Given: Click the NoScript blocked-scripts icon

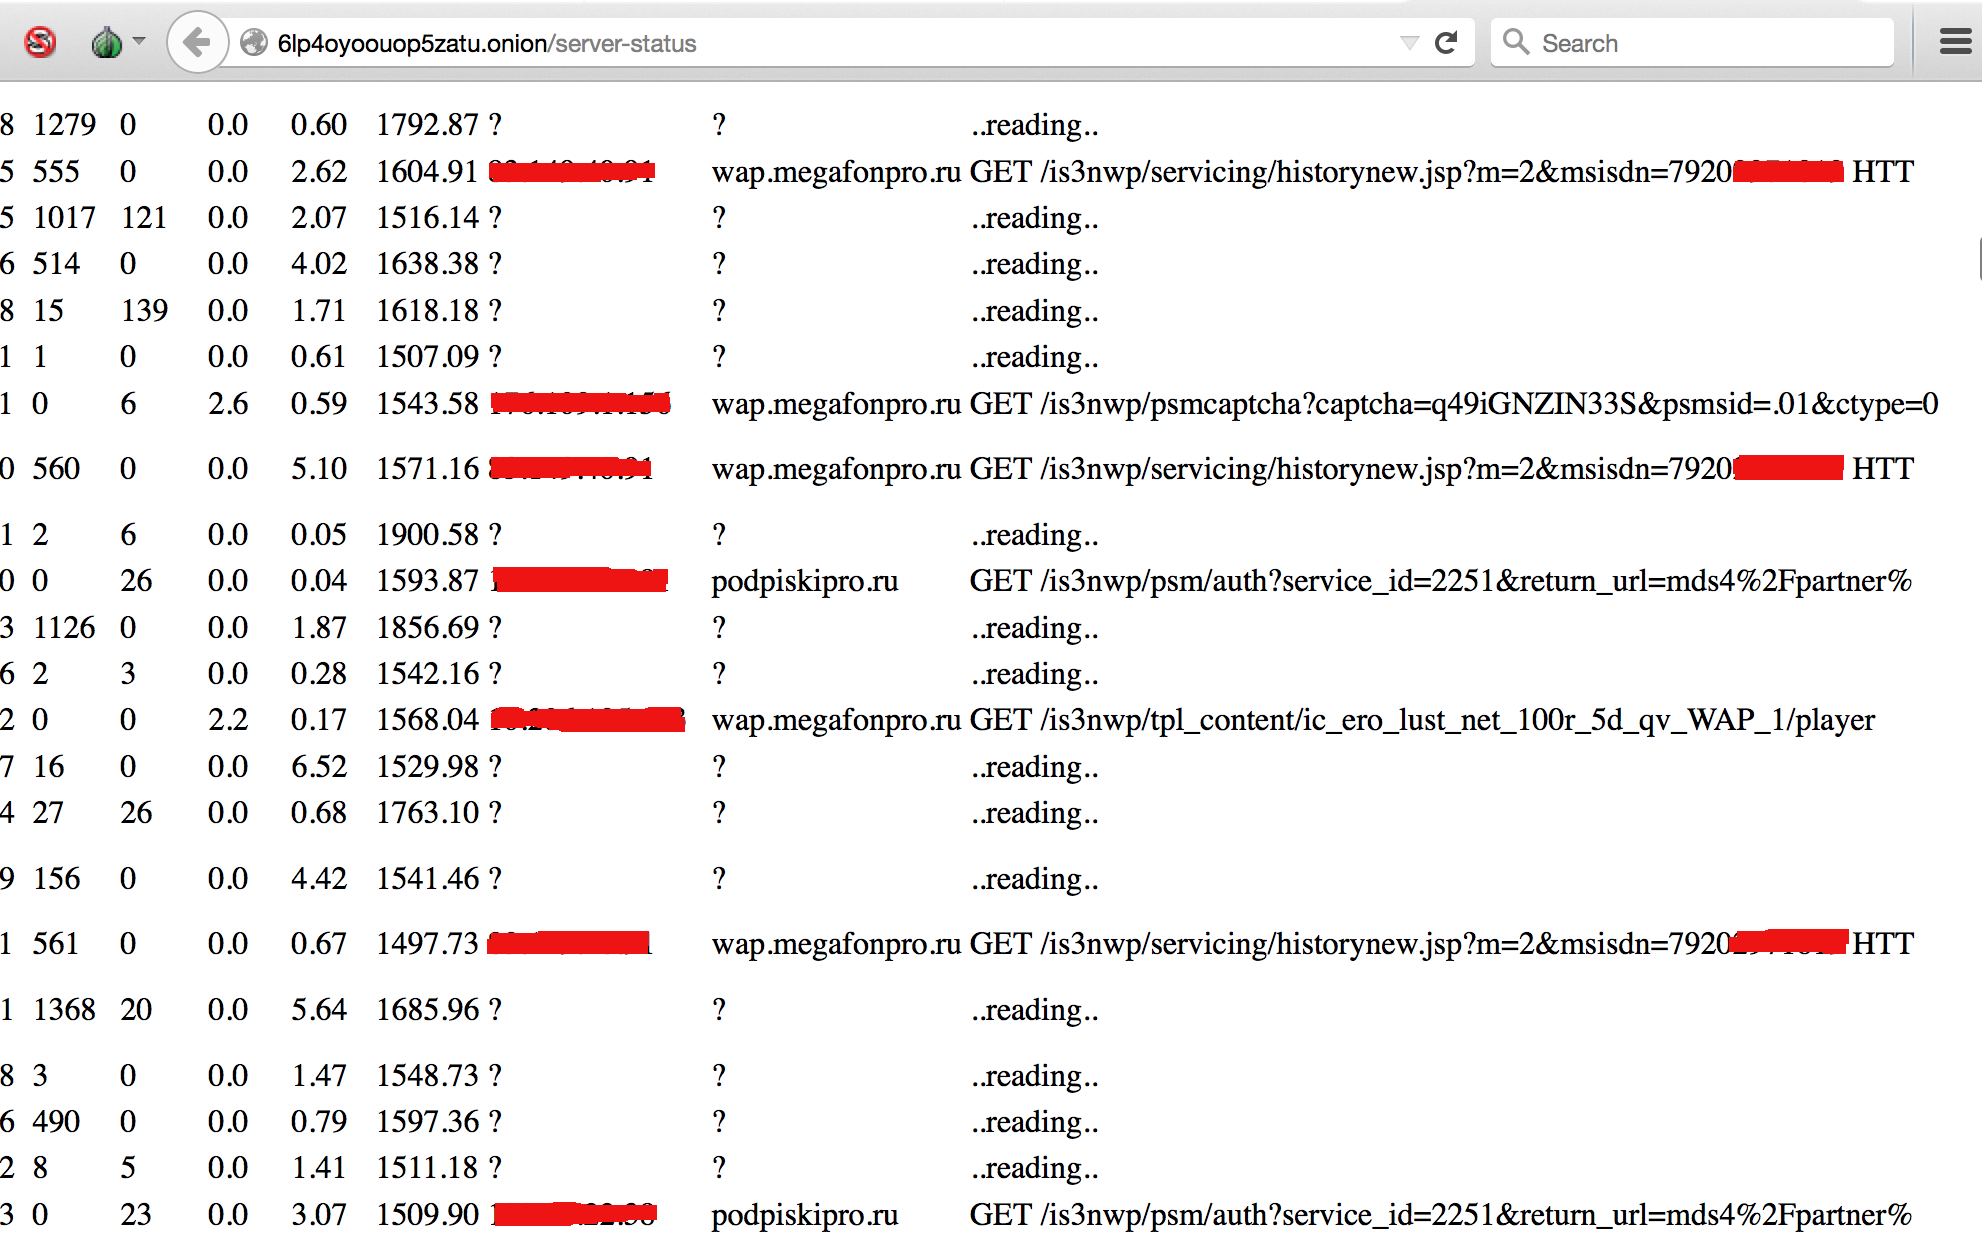Looking at the screenshot, I should (40, 43).
